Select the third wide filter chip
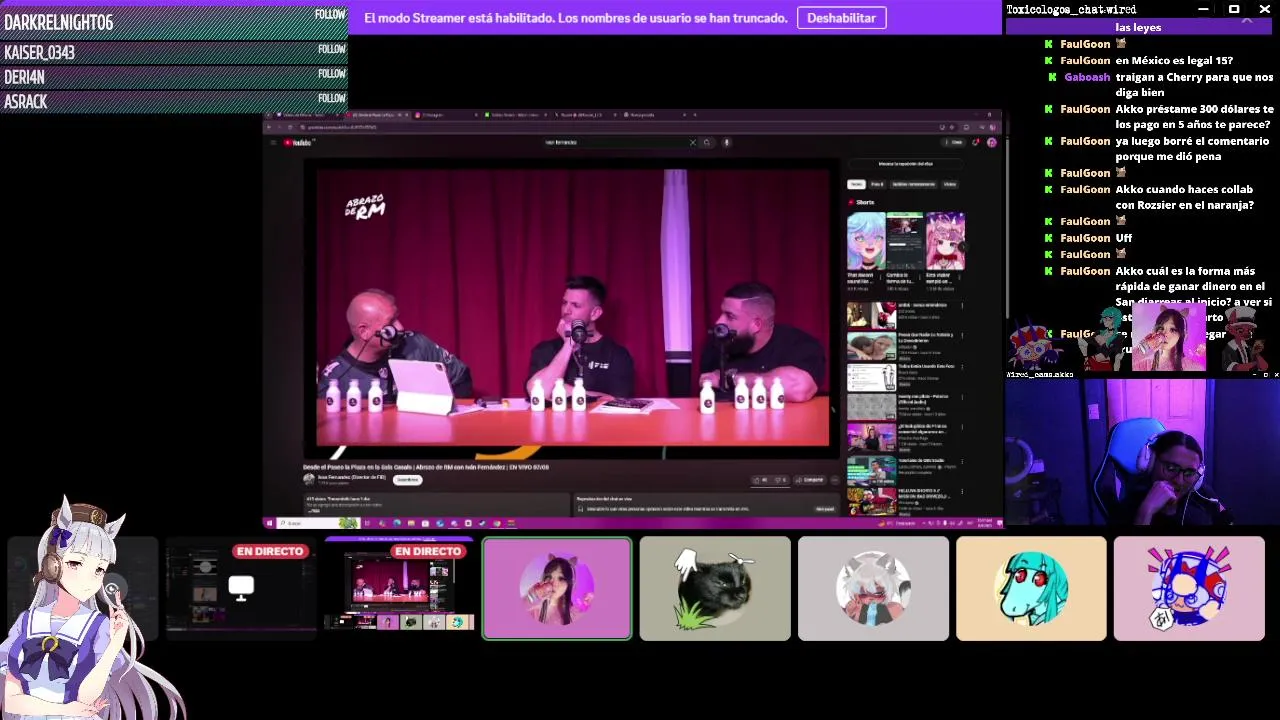Image resolution: width=1280 pixels, height=720 pixels. click(913, 184)
